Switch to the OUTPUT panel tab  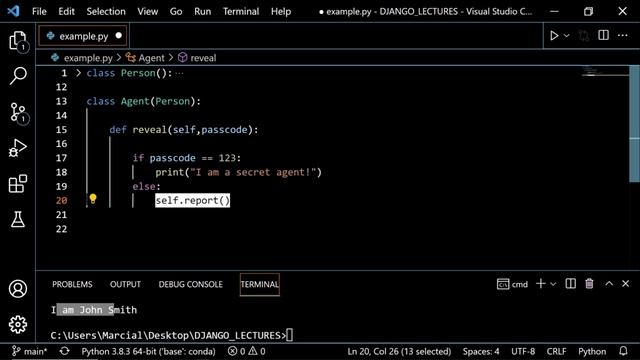[x=125, y=284]
